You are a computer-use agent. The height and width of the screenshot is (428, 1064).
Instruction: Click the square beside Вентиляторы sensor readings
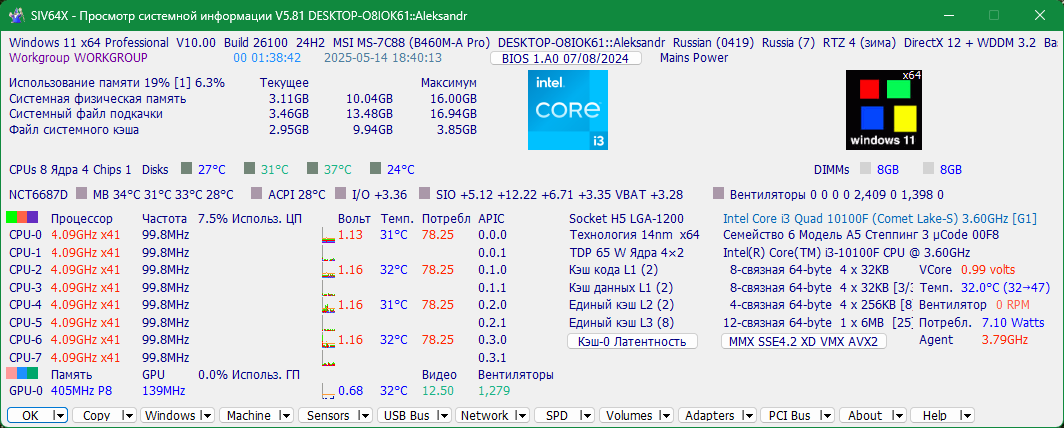coord(719,194)
